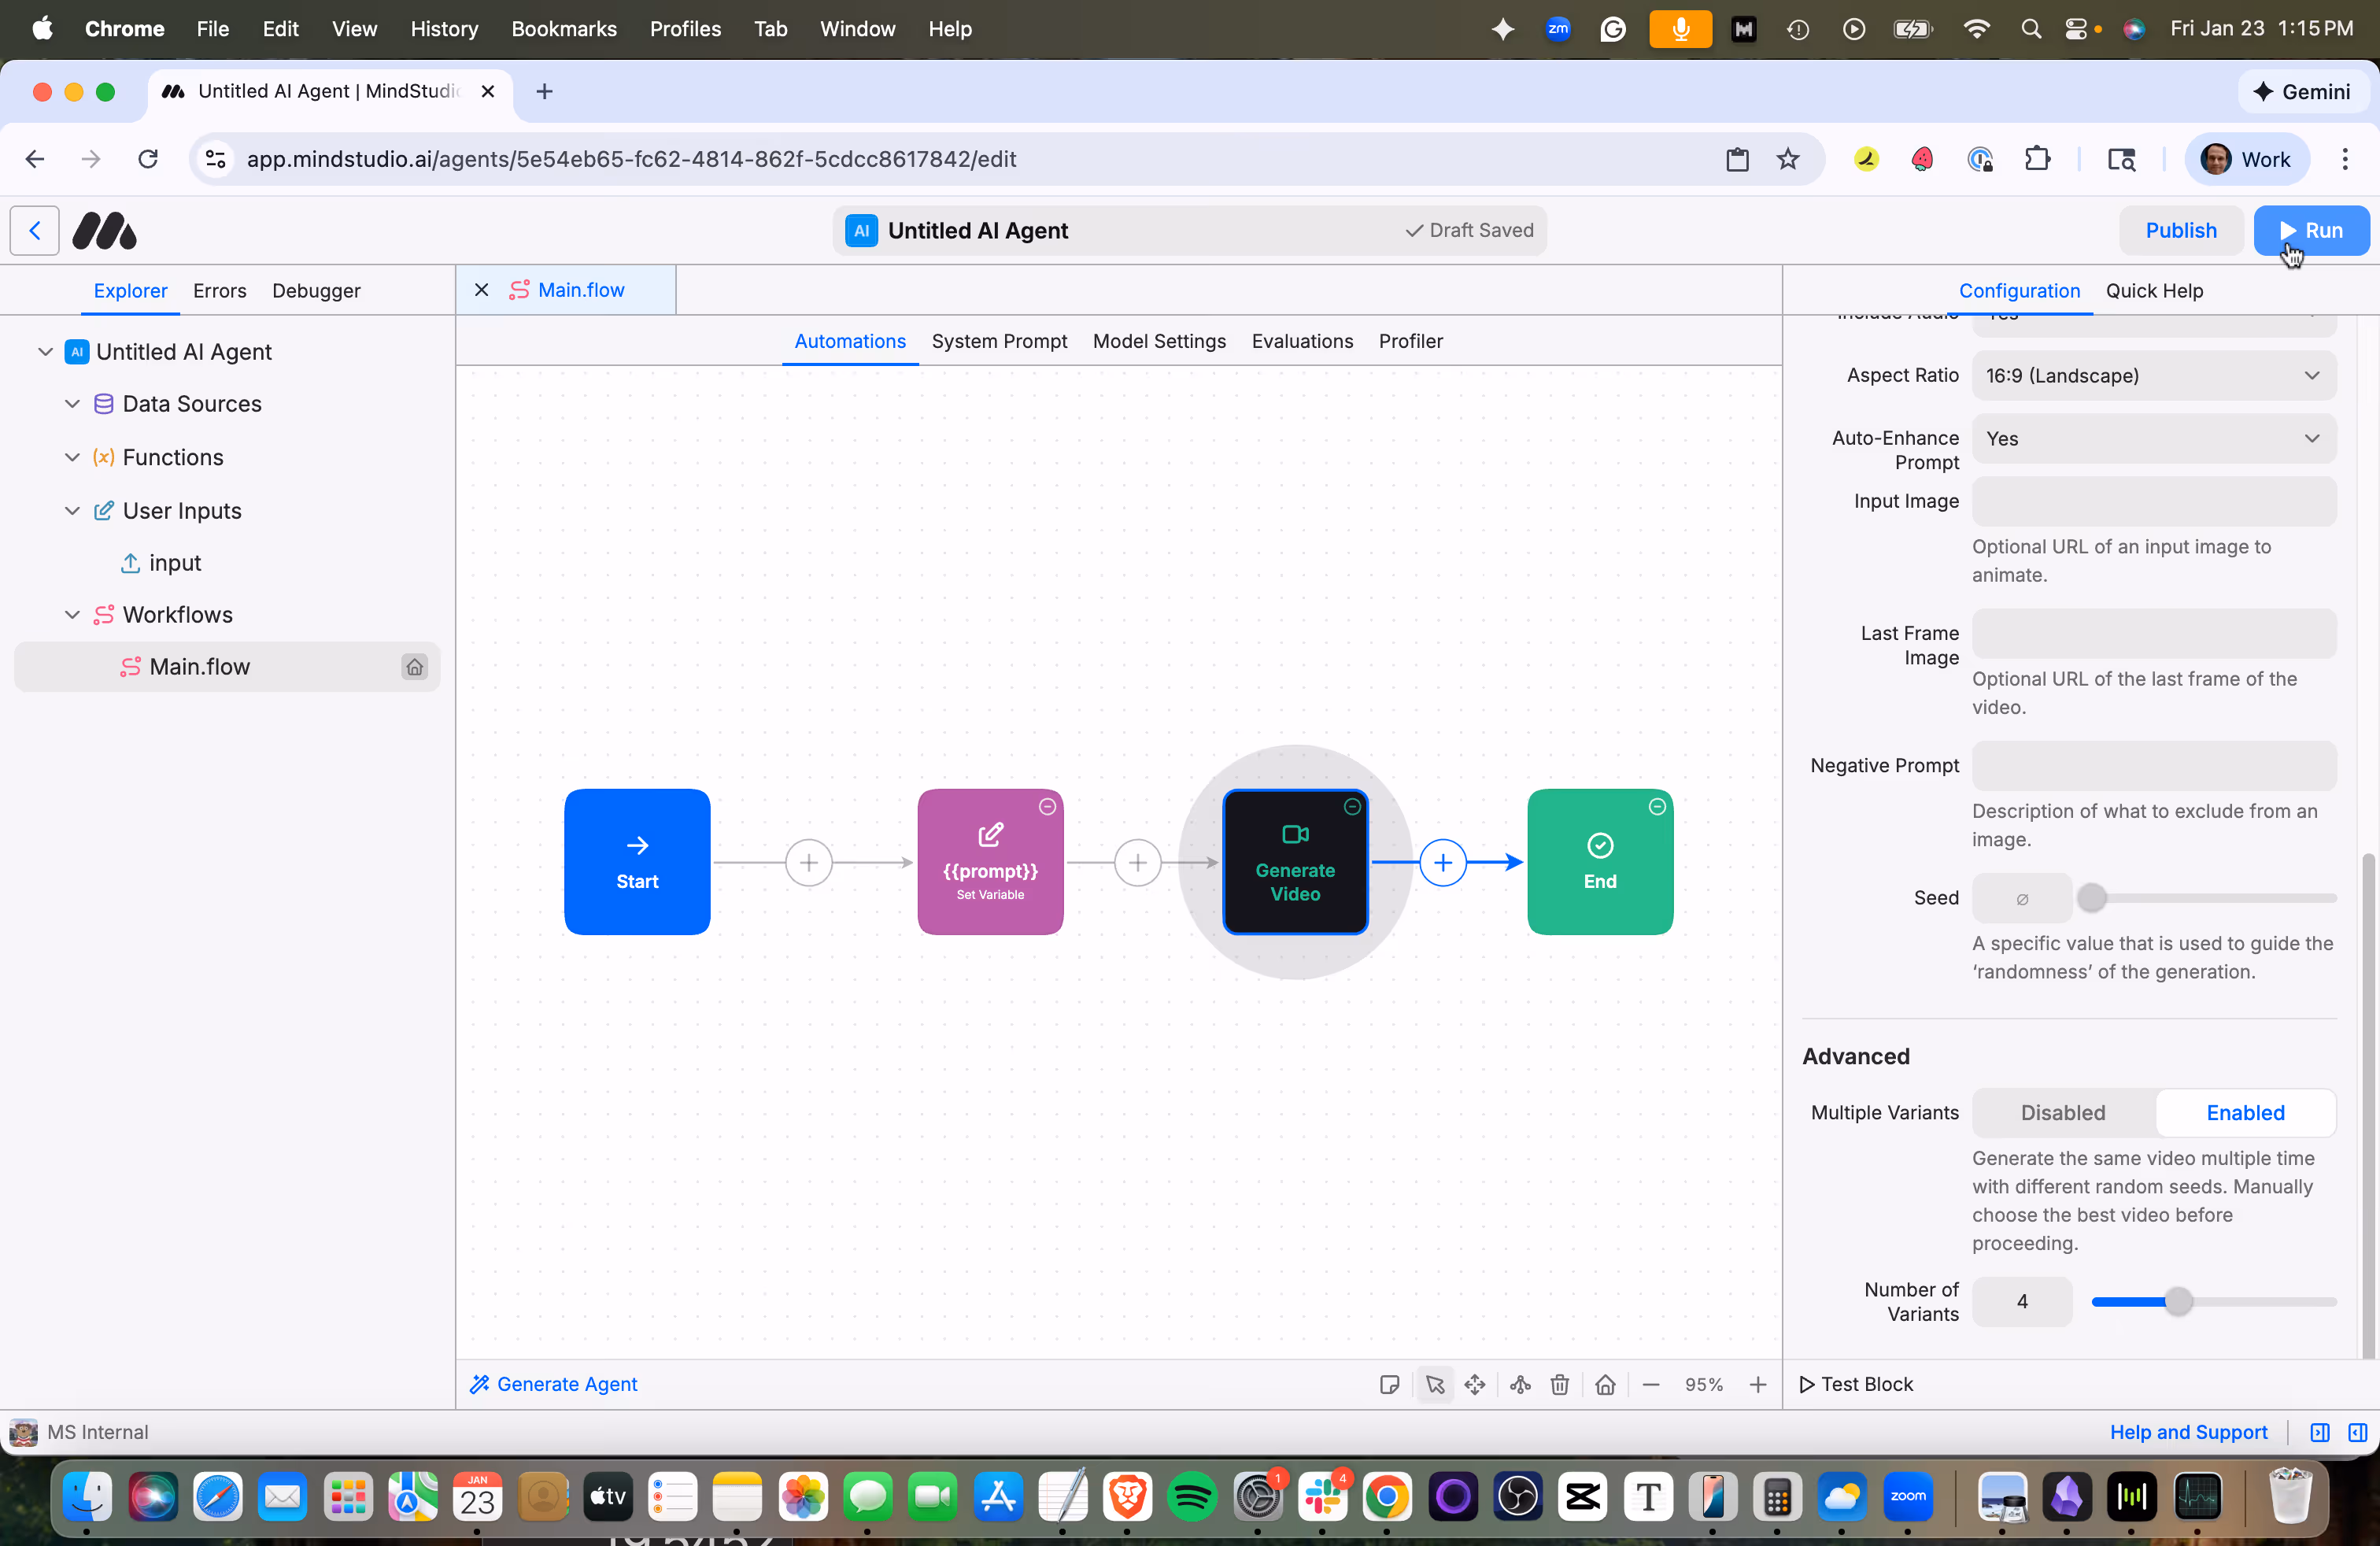This screenshot has height=1546, width=2380.
Task: Open the Profiler tab
Action: [x=1410, y=341]
